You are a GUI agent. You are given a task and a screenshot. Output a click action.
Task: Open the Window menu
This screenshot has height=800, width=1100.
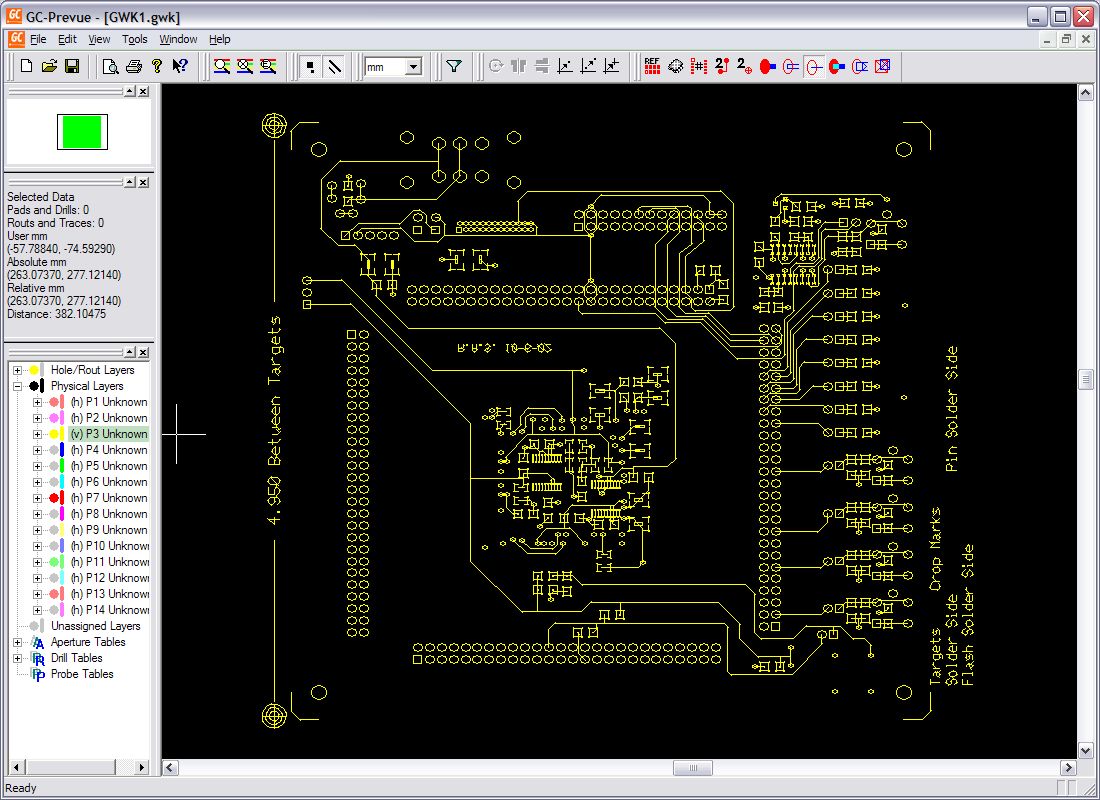coord(178,39)
